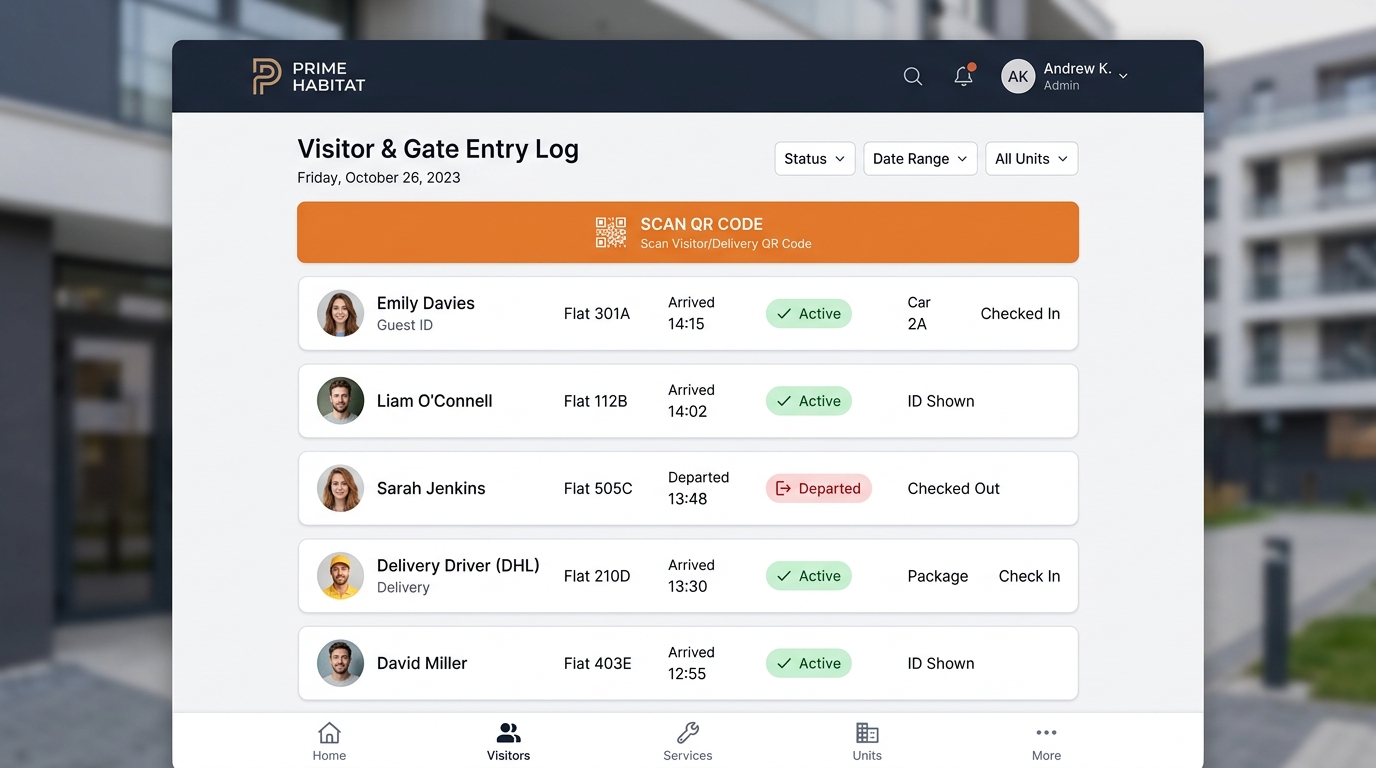Click the Active badge for David Miller
Screen dimensions: 1376x768
click(x=809, y=663)
